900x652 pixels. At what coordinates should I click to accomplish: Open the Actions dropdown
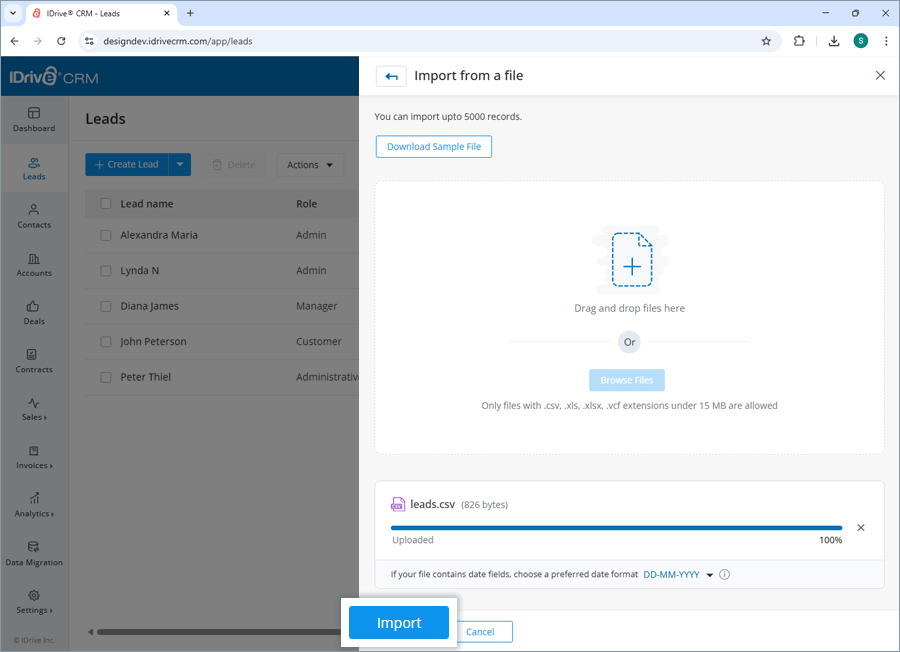tap(310, 164)
